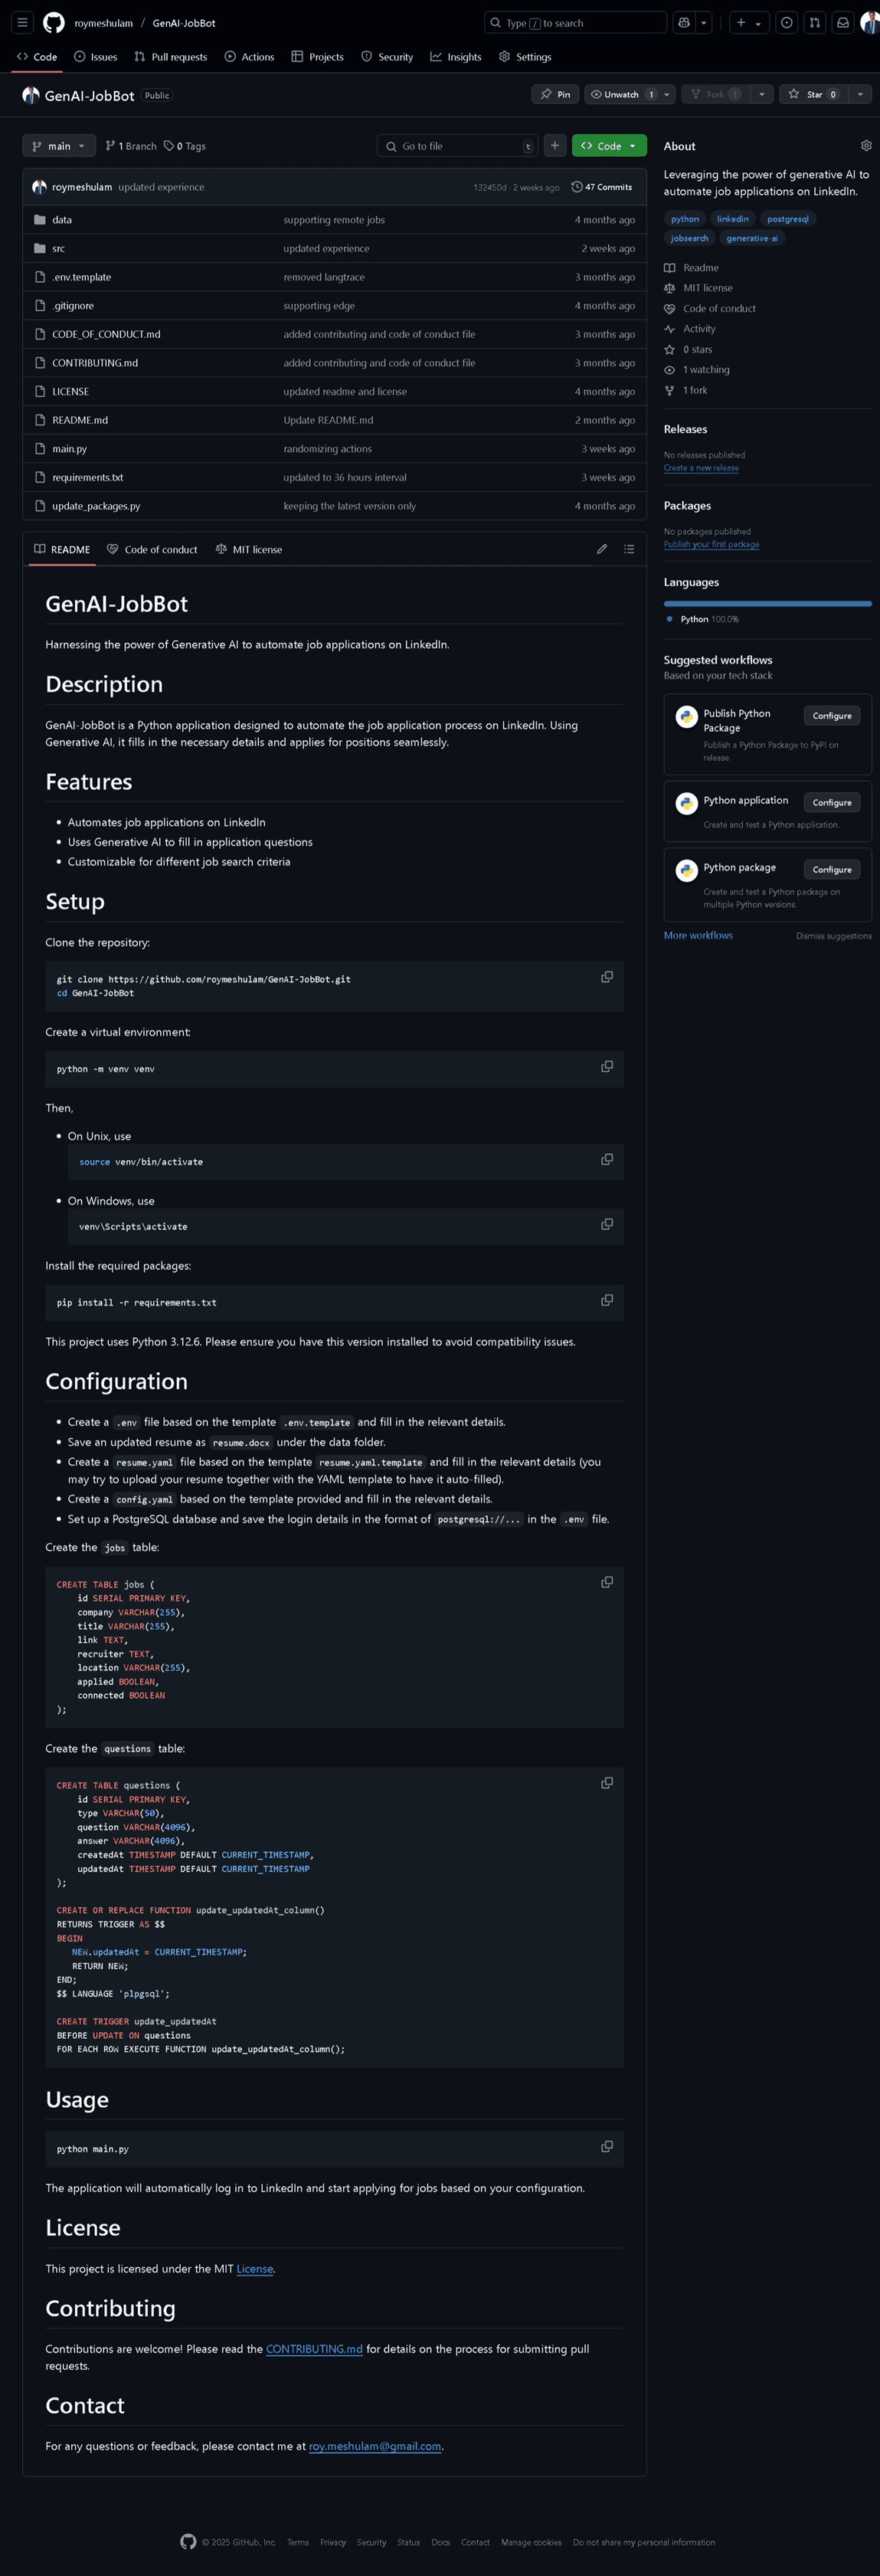
Task: Open requirements.txt file
Action: point(87,477)
